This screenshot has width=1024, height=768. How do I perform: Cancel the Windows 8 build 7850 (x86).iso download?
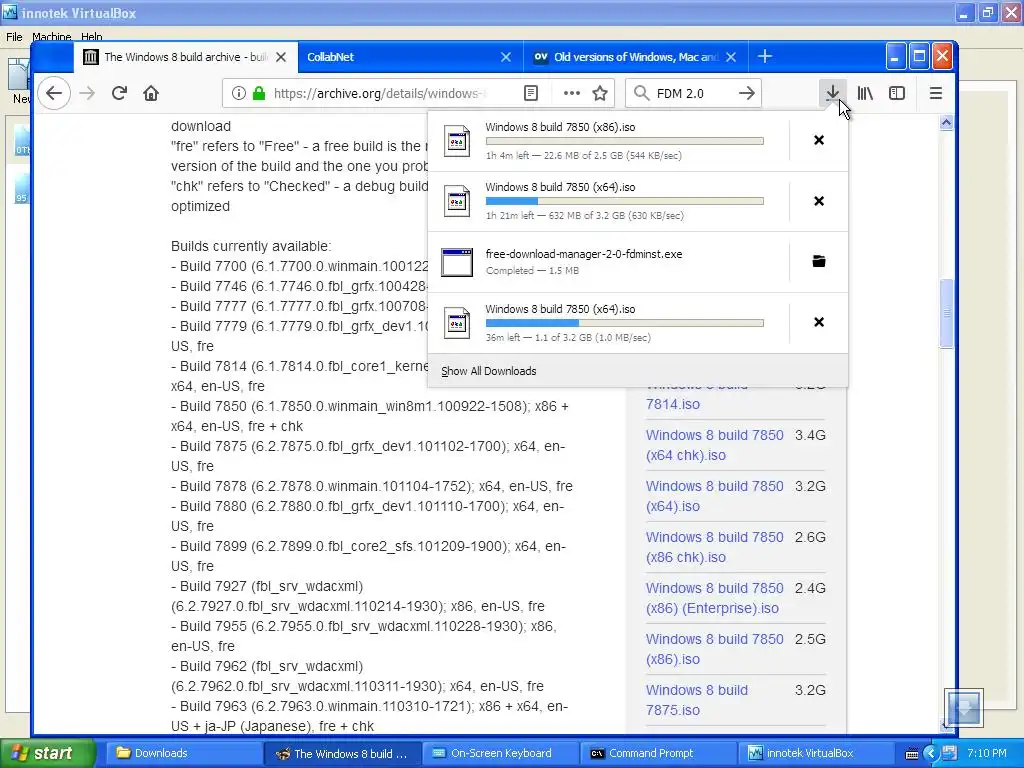pos(819,140)
